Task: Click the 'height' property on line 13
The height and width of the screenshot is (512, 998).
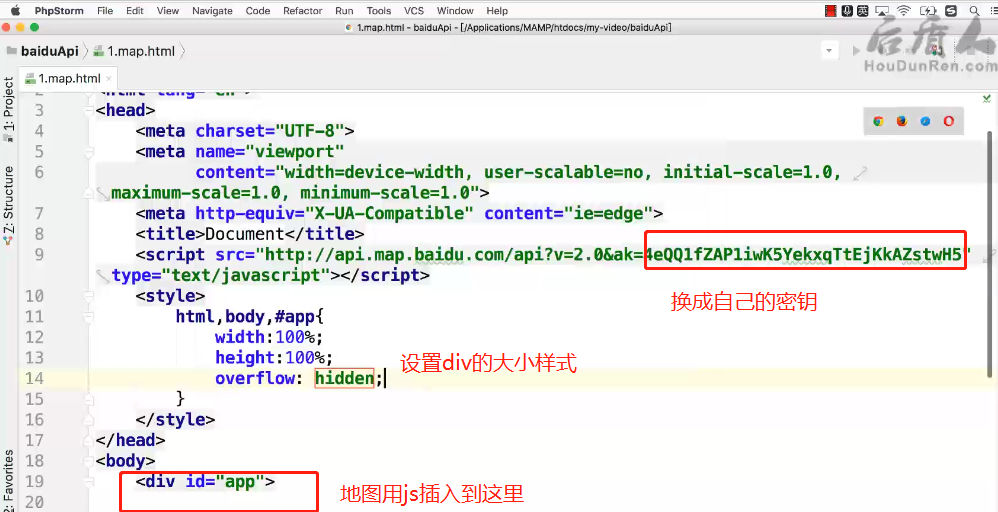Action: (245, 358)
